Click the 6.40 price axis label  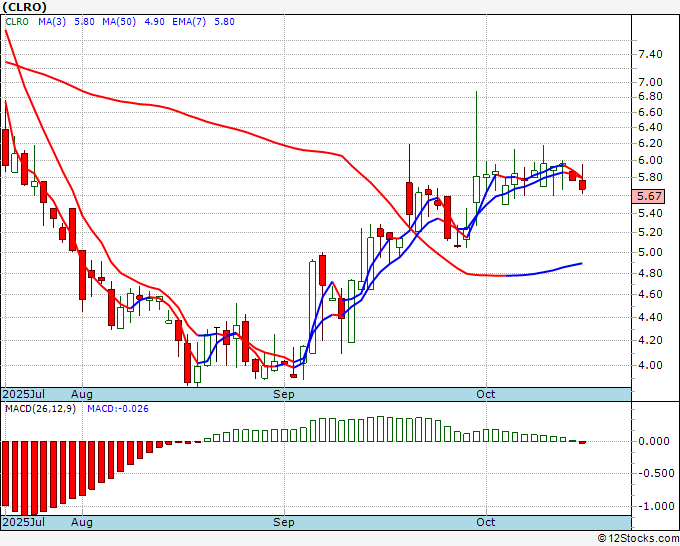click(x=650, y=128)
